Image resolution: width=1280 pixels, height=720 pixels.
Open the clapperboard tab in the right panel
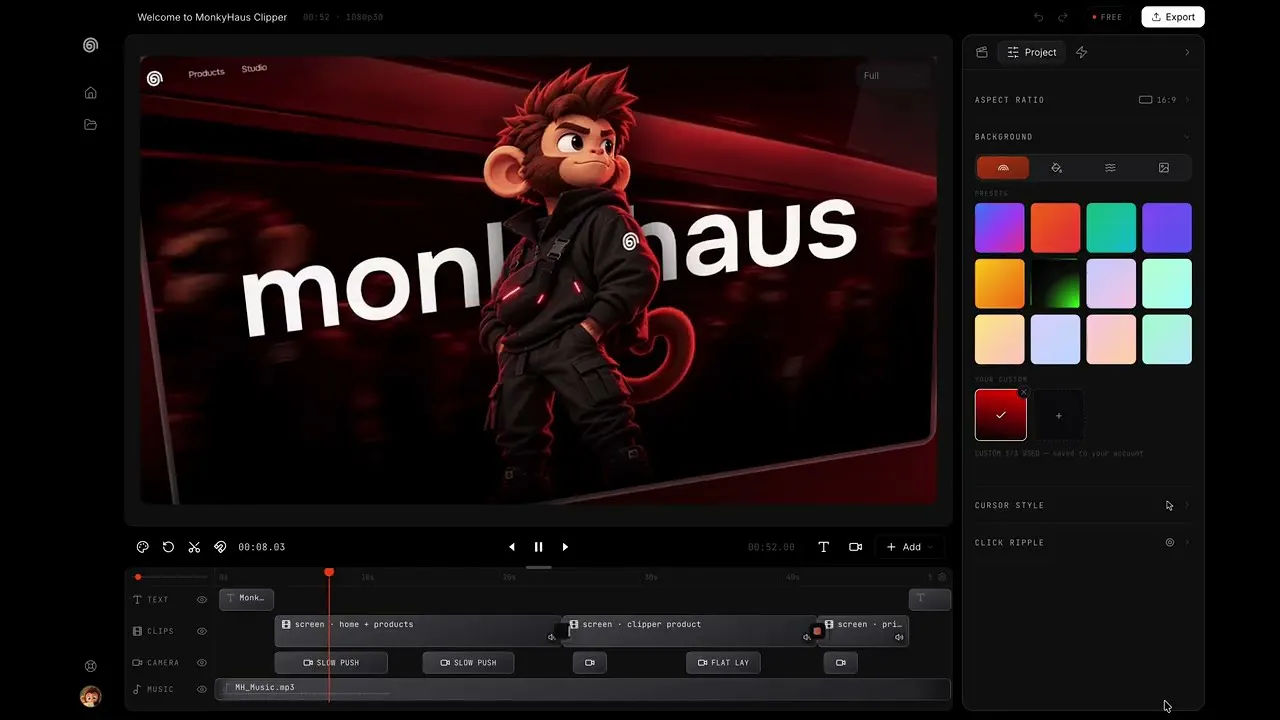point(982,52)
